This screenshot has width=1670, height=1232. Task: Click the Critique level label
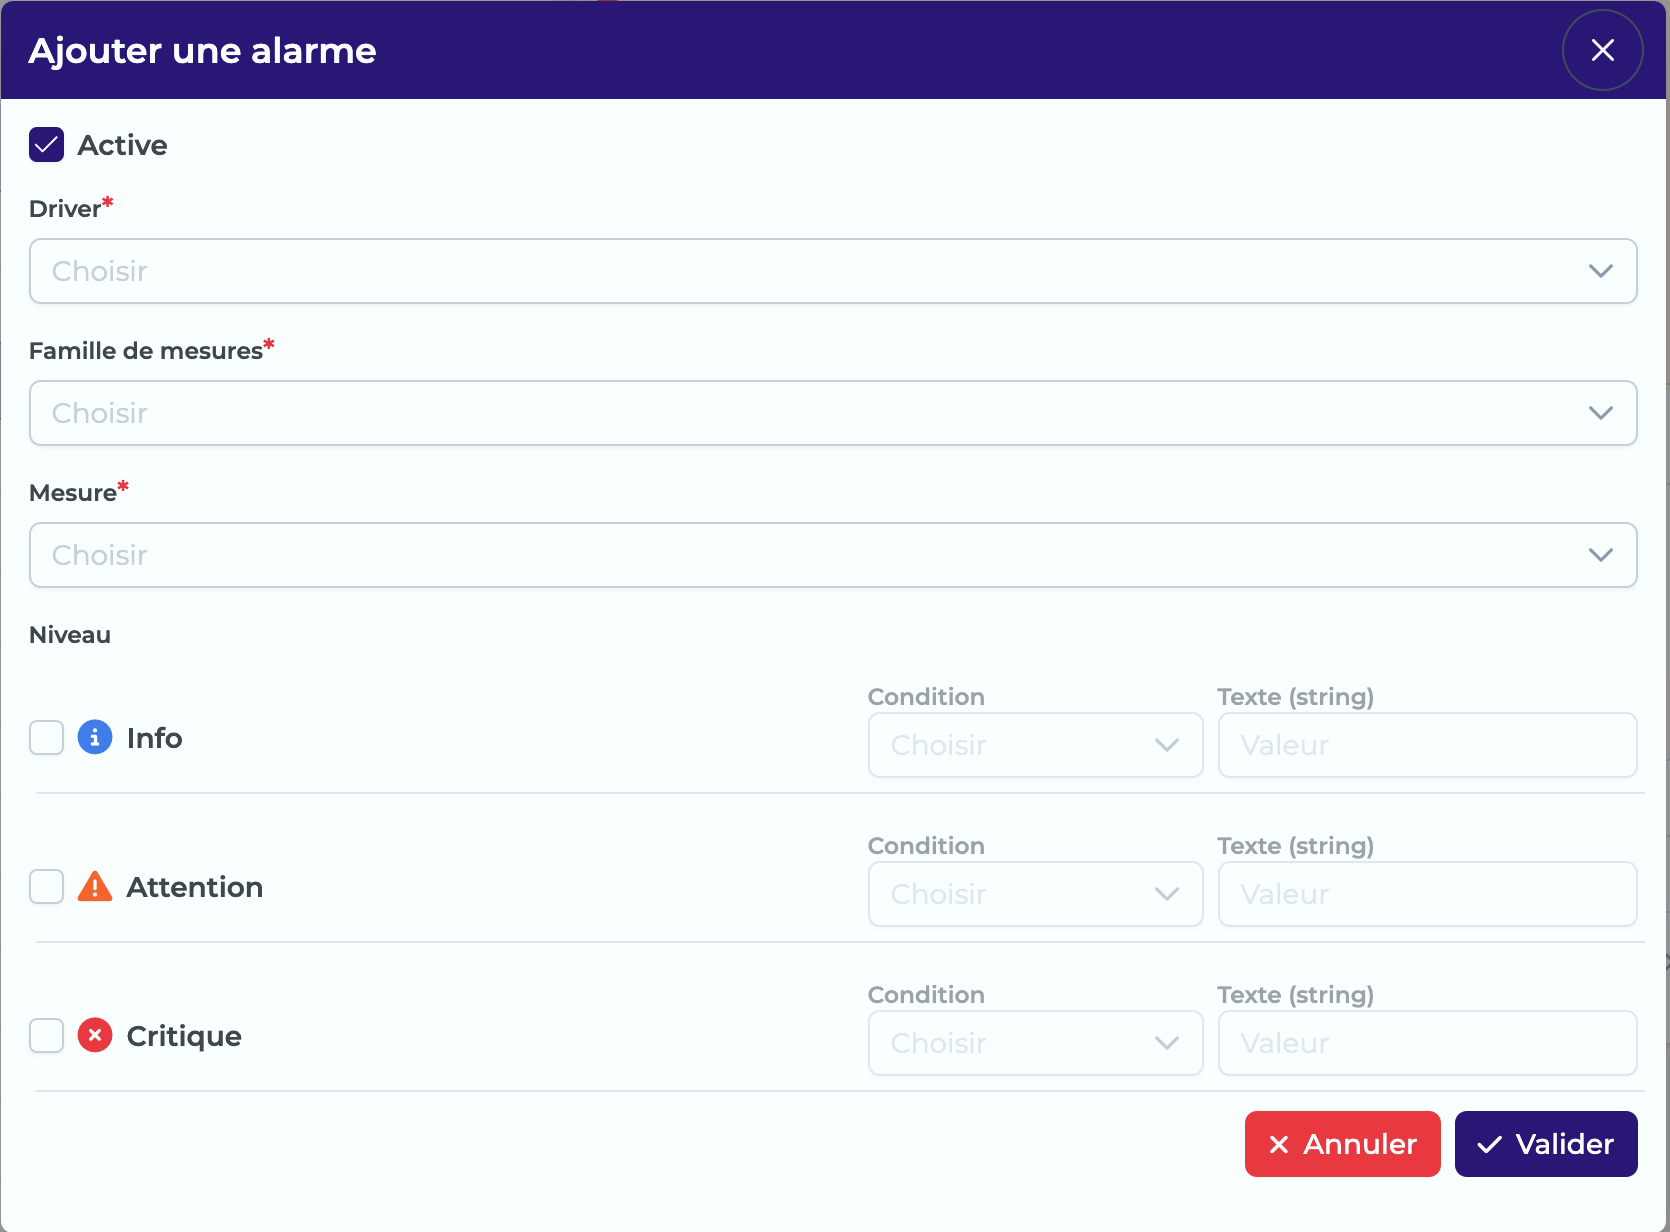tap(184, 1037)
